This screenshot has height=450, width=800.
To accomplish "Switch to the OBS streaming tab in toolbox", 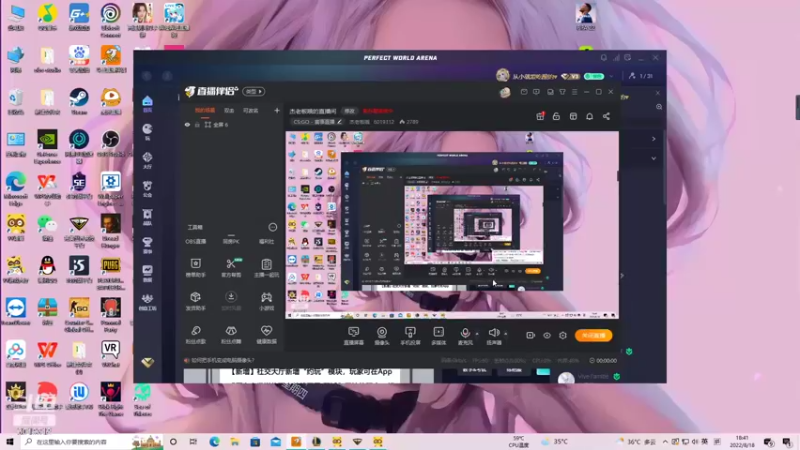I will 195,241.
